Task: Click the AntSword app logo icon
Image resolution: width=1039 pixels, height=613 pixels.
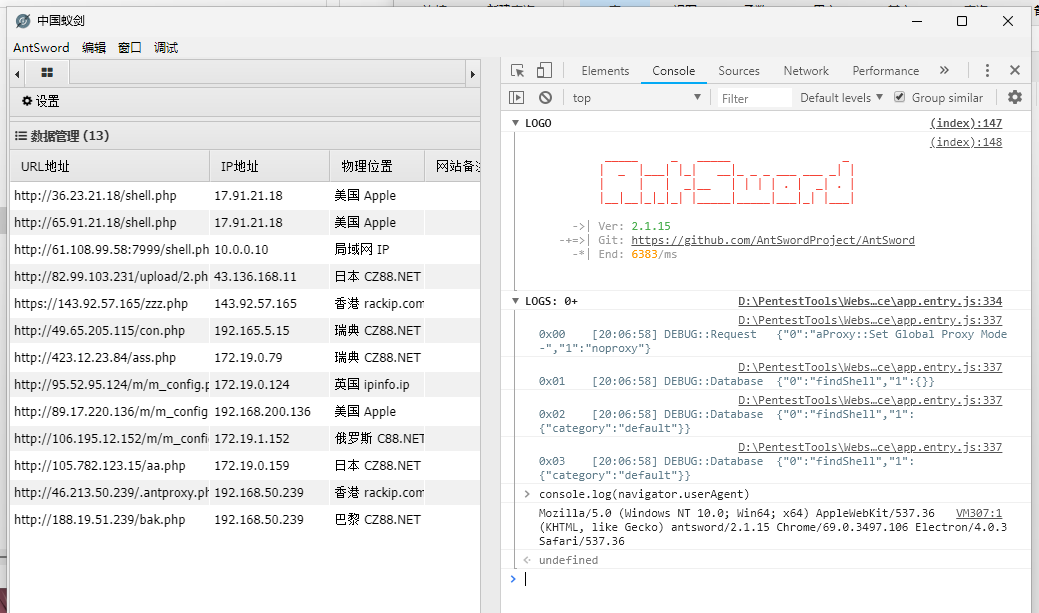Action: (x=23, y=21)
